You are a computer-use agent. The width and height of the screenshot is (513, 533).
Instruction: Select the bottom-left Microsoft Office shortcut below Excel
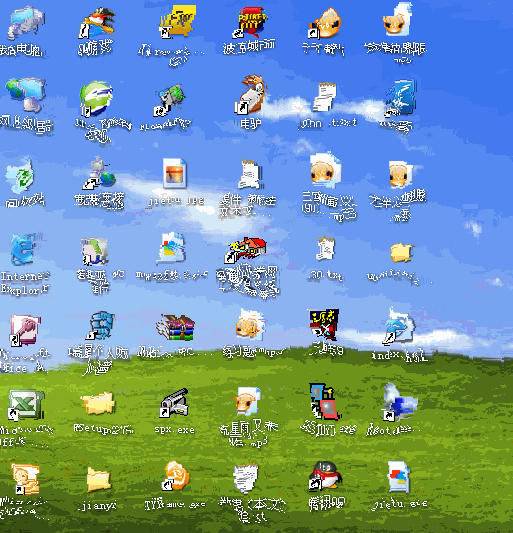26,479
